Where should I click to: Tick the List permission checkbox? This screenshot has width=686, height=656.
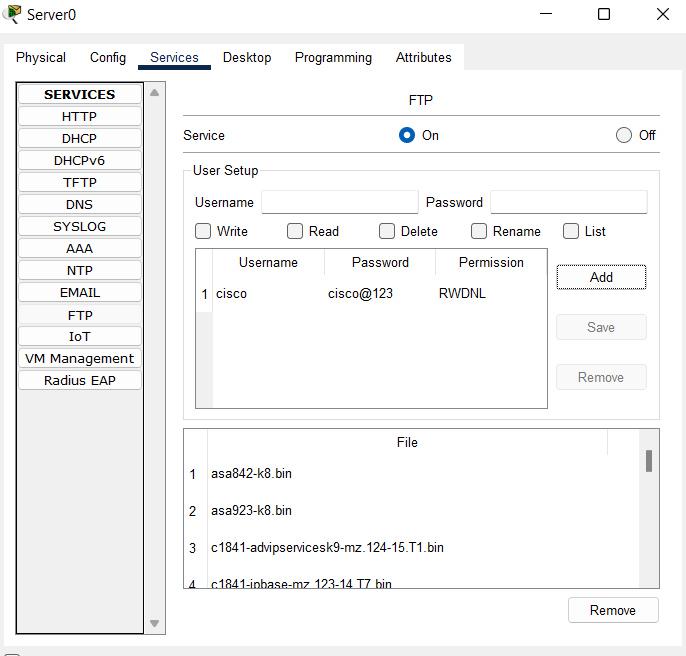(x=571, y=231)
